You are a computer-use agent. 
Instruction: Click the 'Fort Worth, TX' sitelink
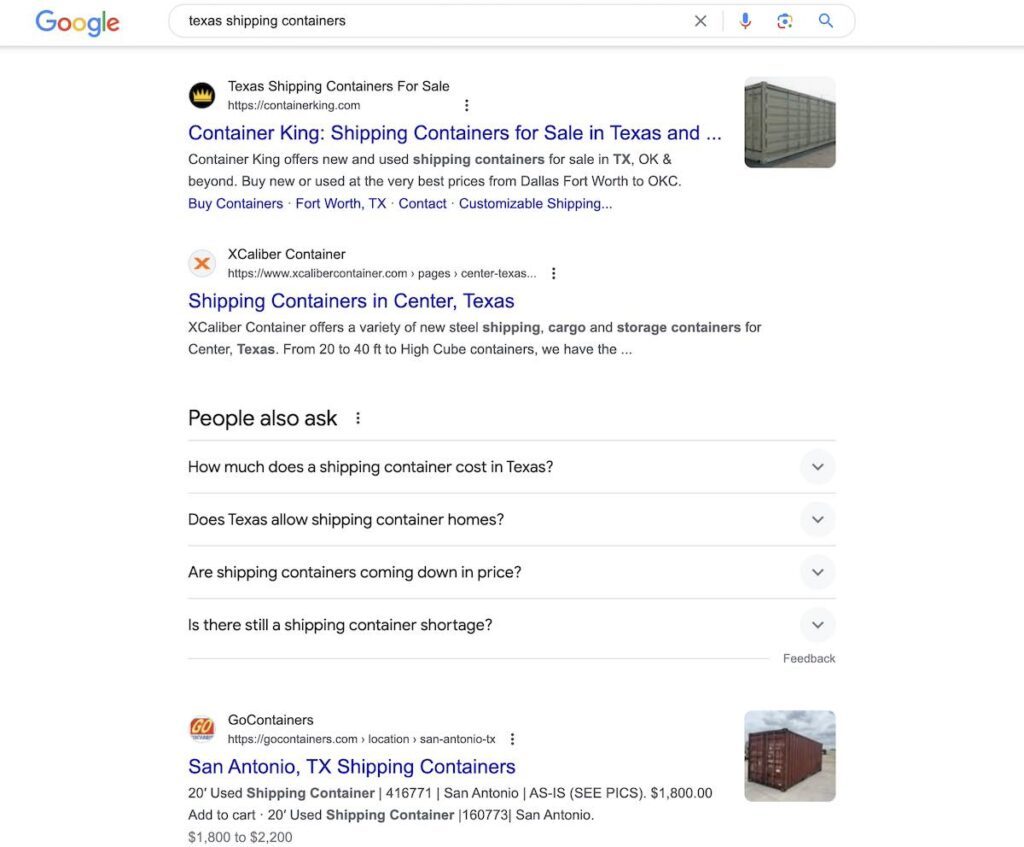coord(341,203)
